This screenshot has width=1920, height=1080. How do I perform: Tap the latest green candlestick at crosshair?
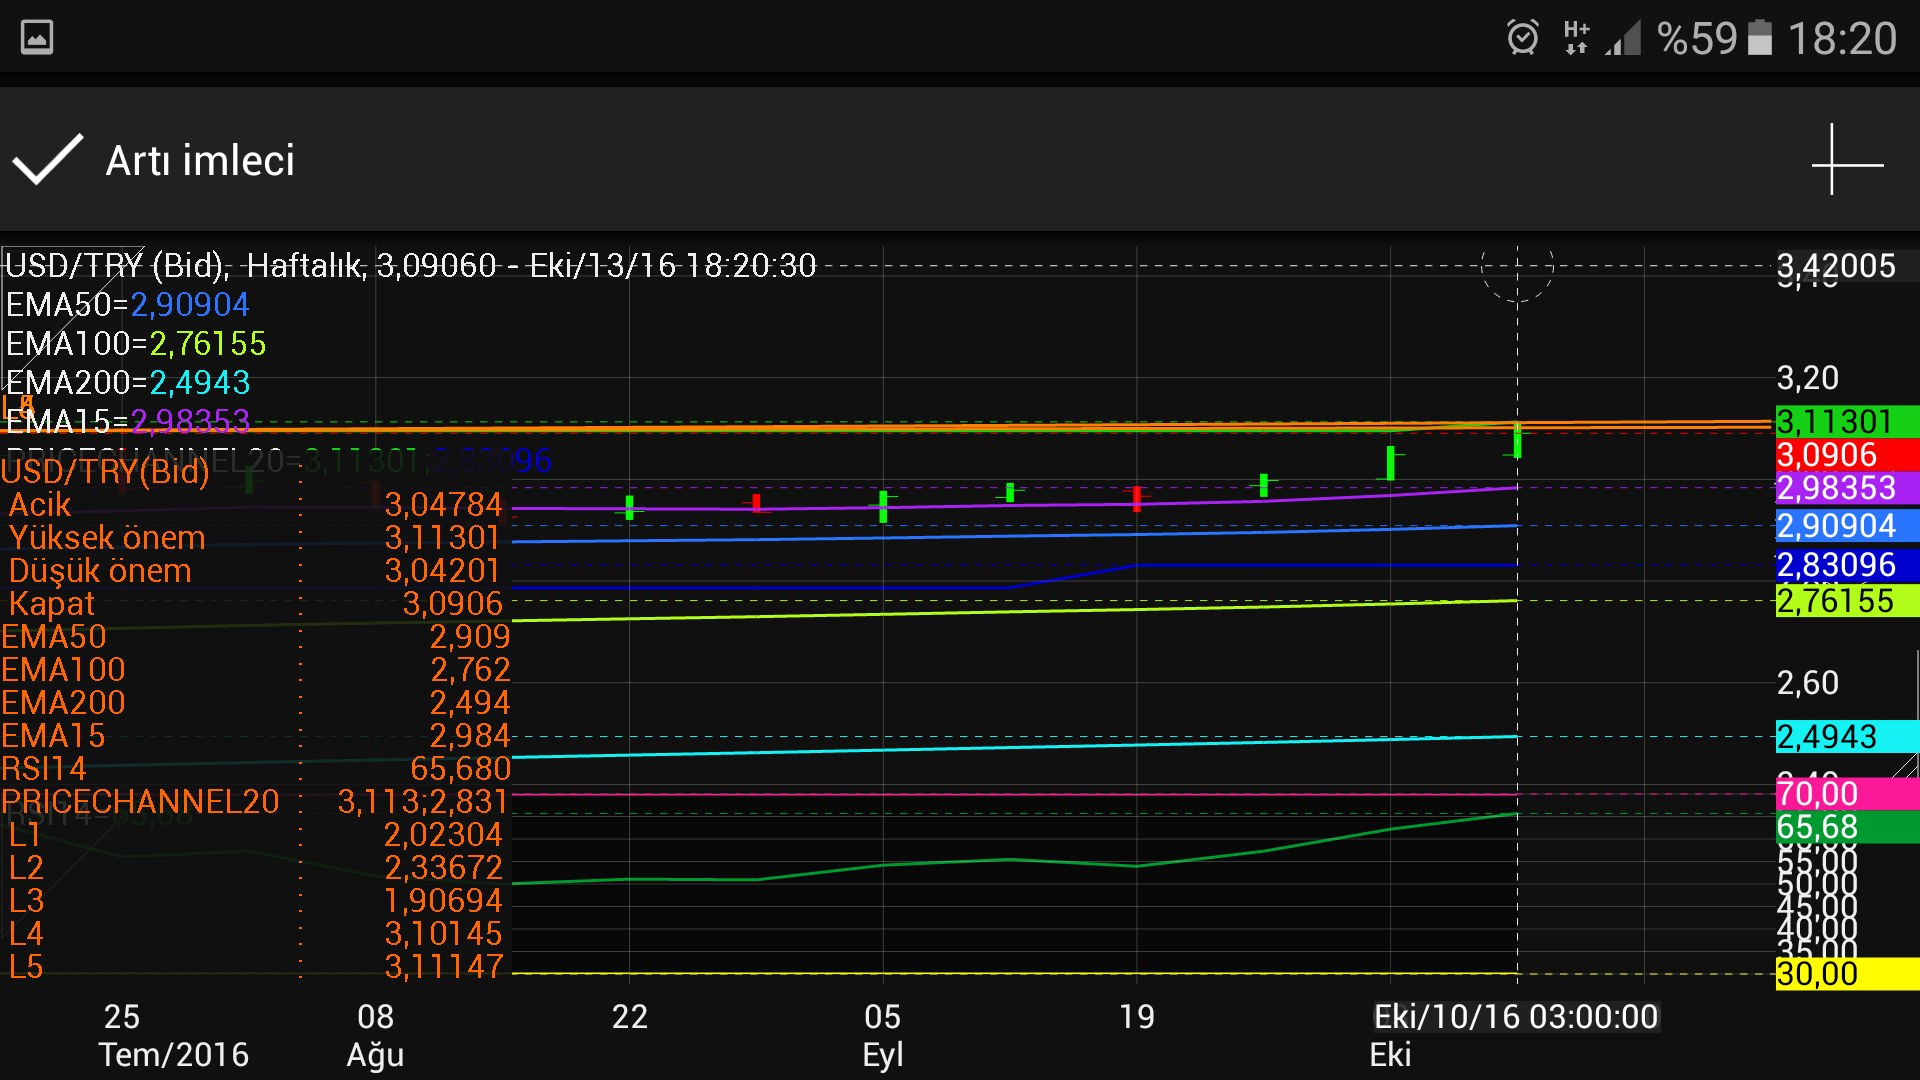point(1517,442)
